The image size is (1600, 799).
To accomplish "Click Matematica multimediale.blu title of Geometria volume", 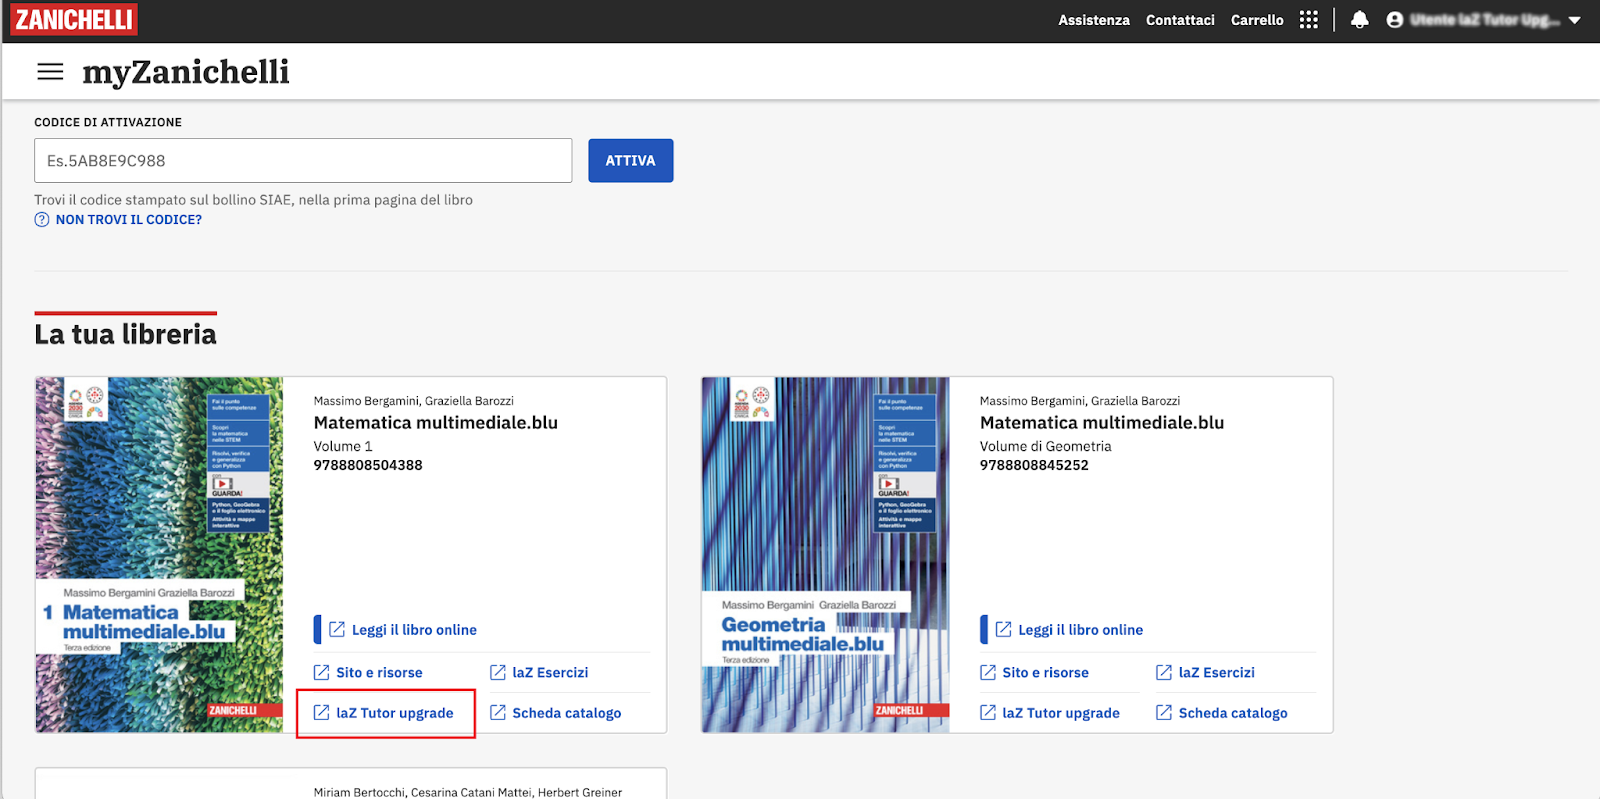I will [1102, 423].
